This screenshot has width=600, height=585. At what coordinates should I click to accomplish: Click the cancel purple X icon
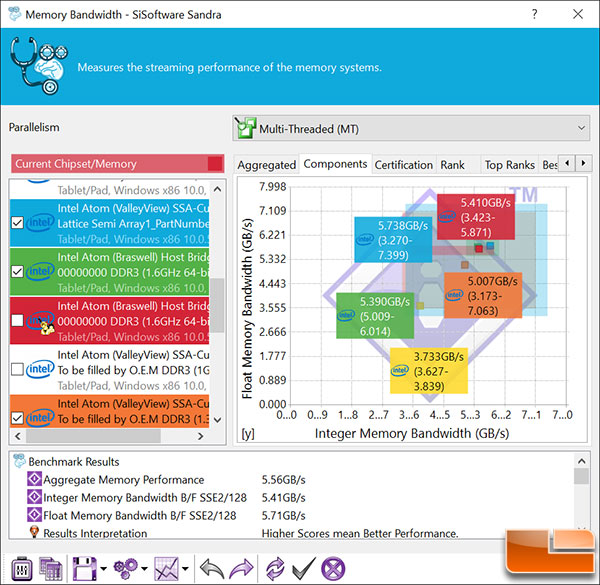(333, 569)
